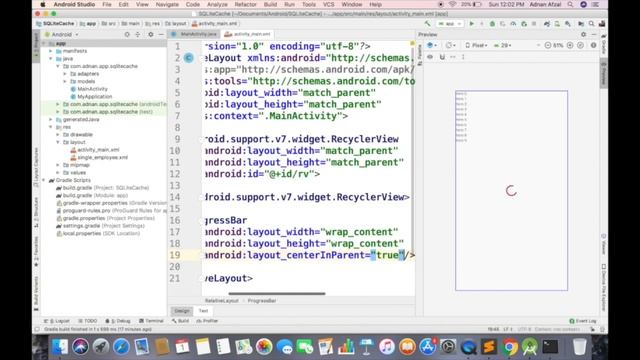The height and width of the screenshot is (360, 640).
Task: Click the Make Project hammer icon
Action: tap(427, 24)
